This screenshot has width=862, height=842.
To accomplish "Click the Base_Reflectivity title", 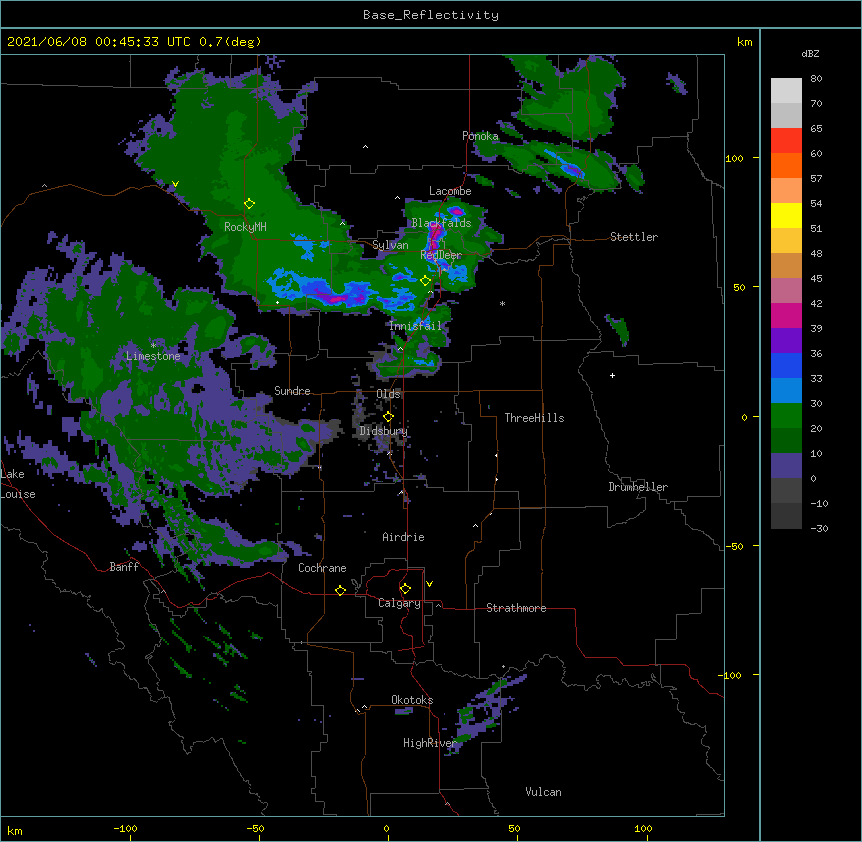I will click(x=431, y=15).
